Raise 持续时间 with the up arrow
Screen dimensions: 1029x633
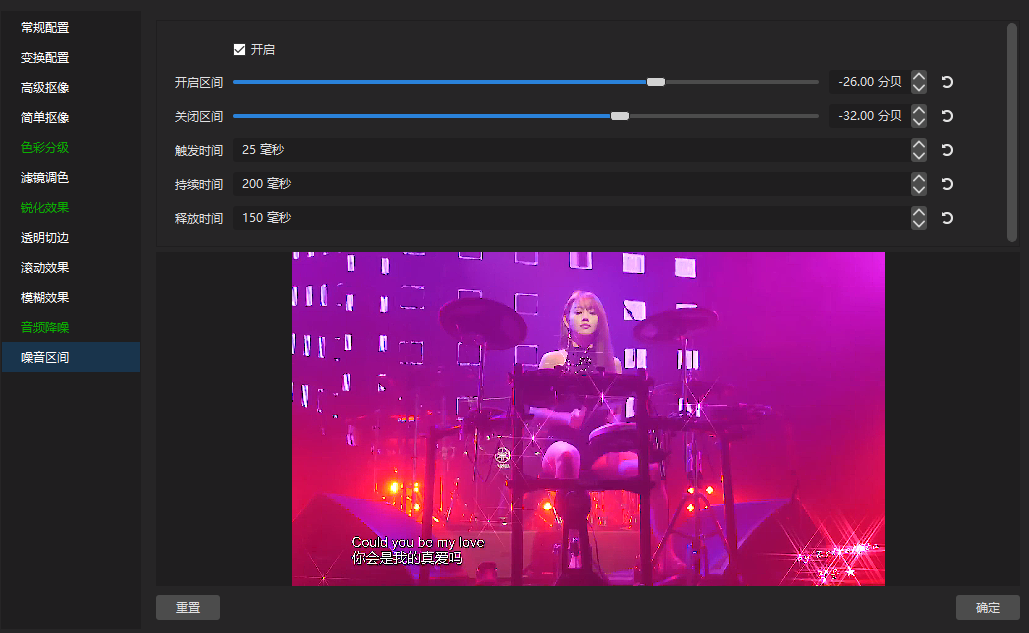coord(919,178)
